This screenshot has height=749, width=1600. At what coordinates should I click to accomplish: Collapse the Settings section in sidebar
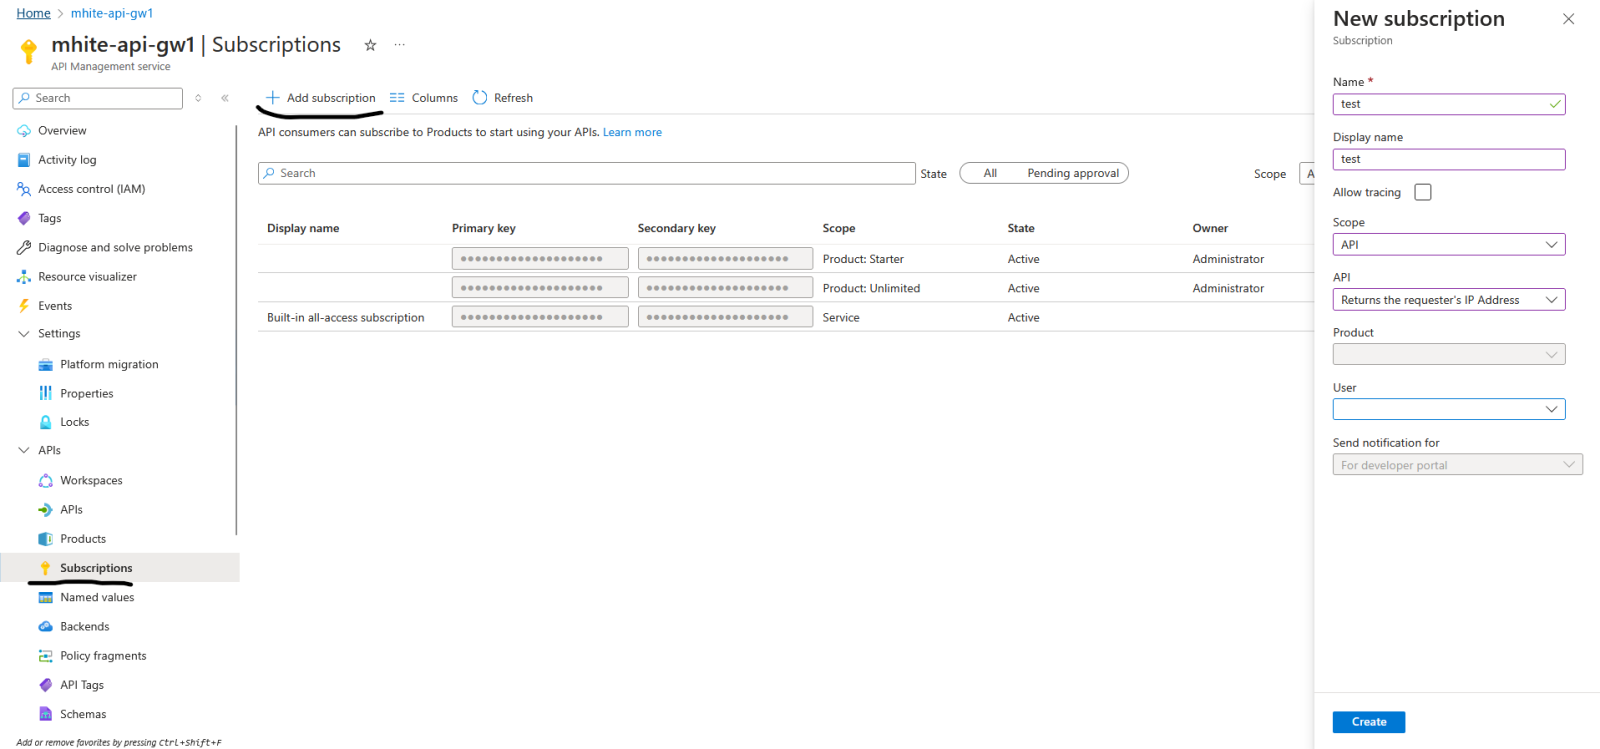coord(24,334)
